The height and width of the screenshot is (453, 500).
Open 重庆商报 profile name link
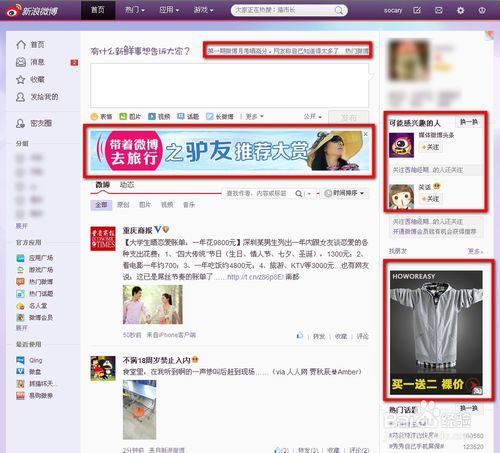pyautogui.click(x=137, y=230)
